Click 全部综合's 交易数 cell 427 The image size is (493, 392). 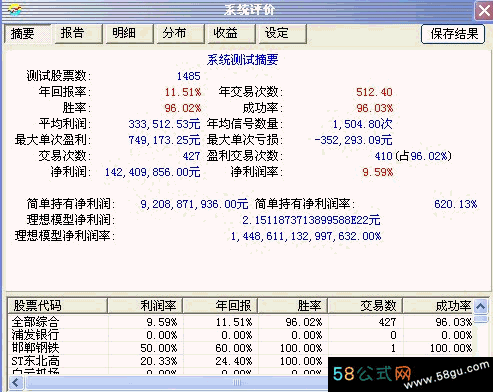click(x=387, y=322)
